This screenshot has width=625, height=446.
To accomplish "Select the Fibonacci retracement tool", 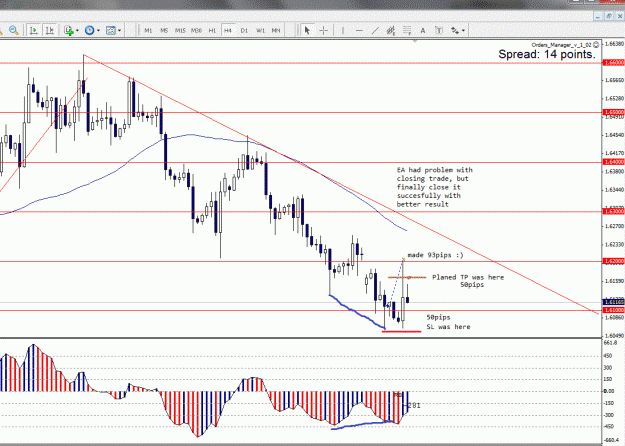I will click(407, 30).
